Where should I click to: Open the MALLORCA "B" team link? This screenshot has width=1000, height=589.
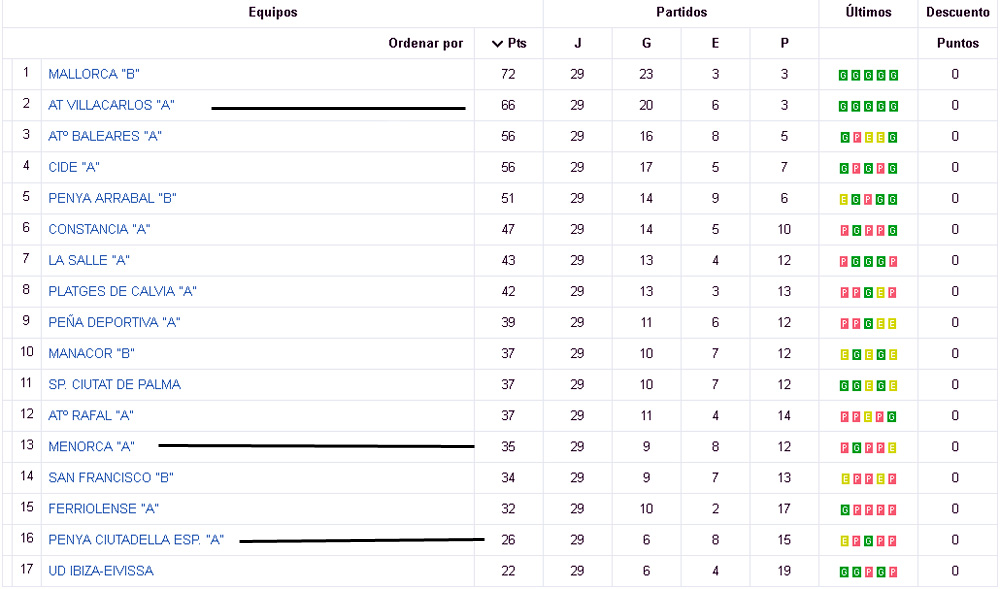[94, 74]
